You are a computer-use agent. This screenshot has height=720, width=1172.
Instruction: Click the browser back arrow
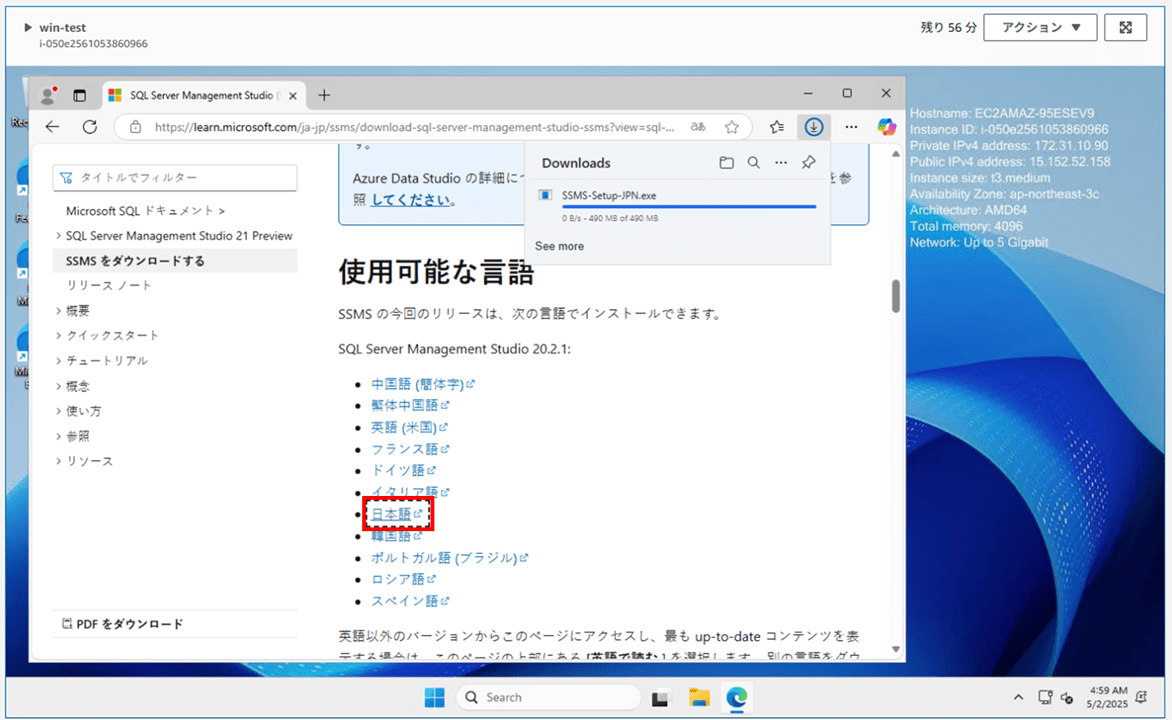coord(52,127)
